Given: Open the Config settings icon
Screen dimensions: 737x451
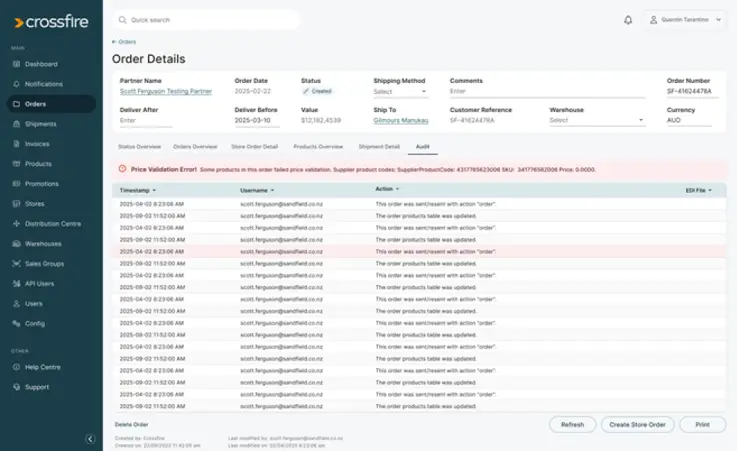Looking at the screenshot, I should coord(16,323).
